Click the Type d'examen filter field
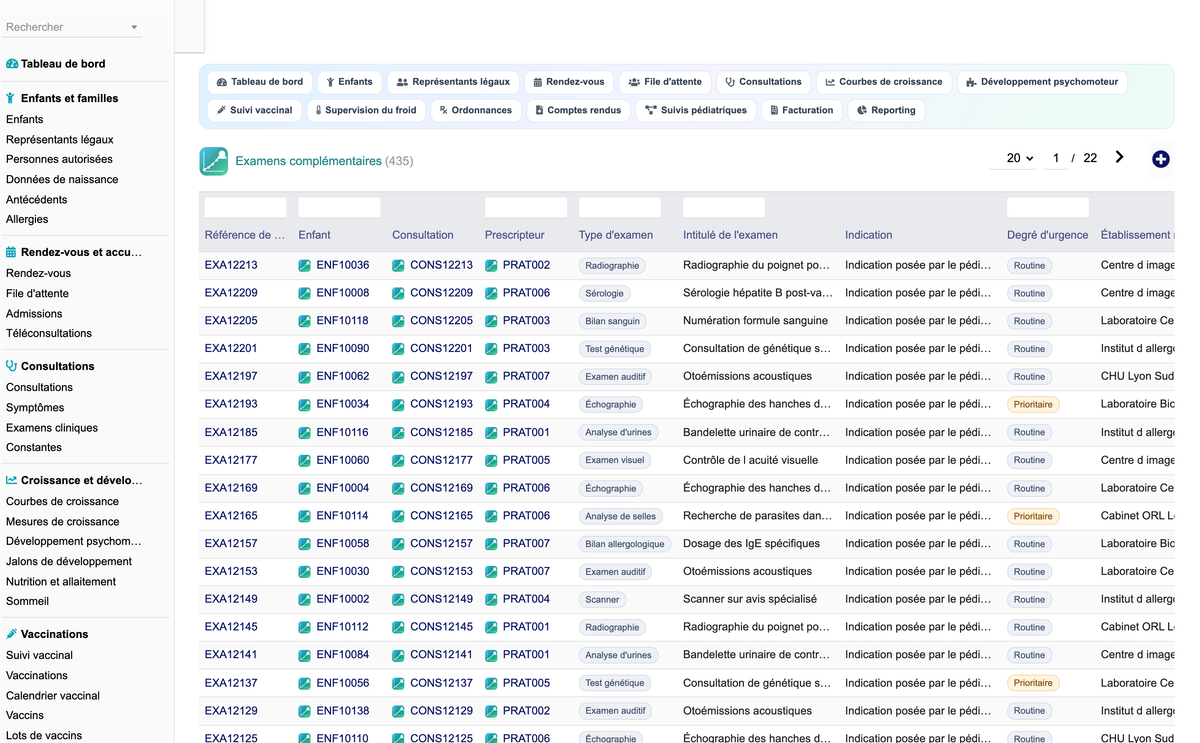The width and height of the screenshot is (1200, 743). (x=620, y=207)
